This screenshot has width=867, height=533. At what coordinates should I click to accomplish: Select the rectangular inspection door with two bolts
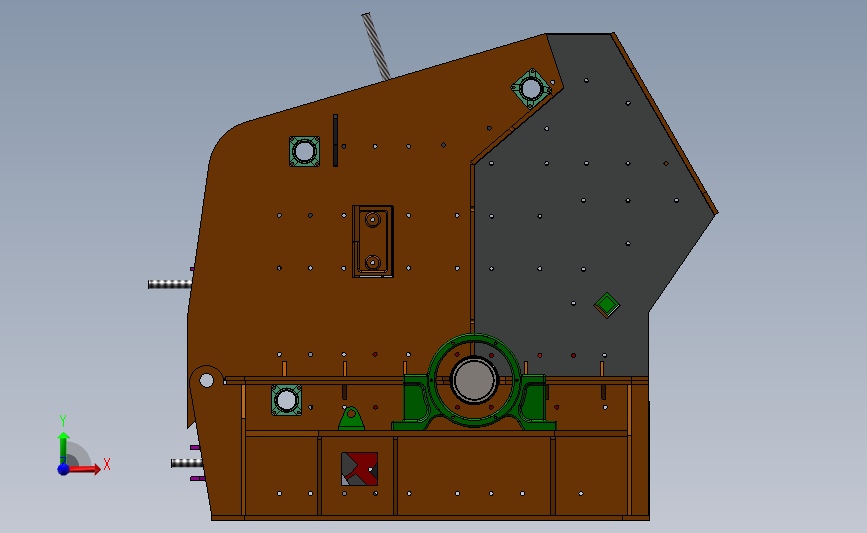click(373, 241)
